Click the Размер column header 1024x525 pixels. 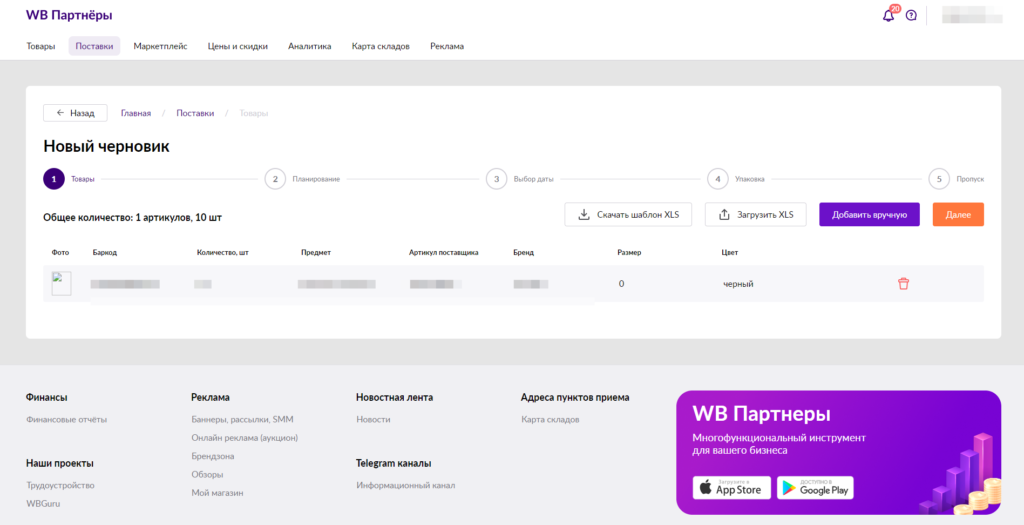click(629, 252)
